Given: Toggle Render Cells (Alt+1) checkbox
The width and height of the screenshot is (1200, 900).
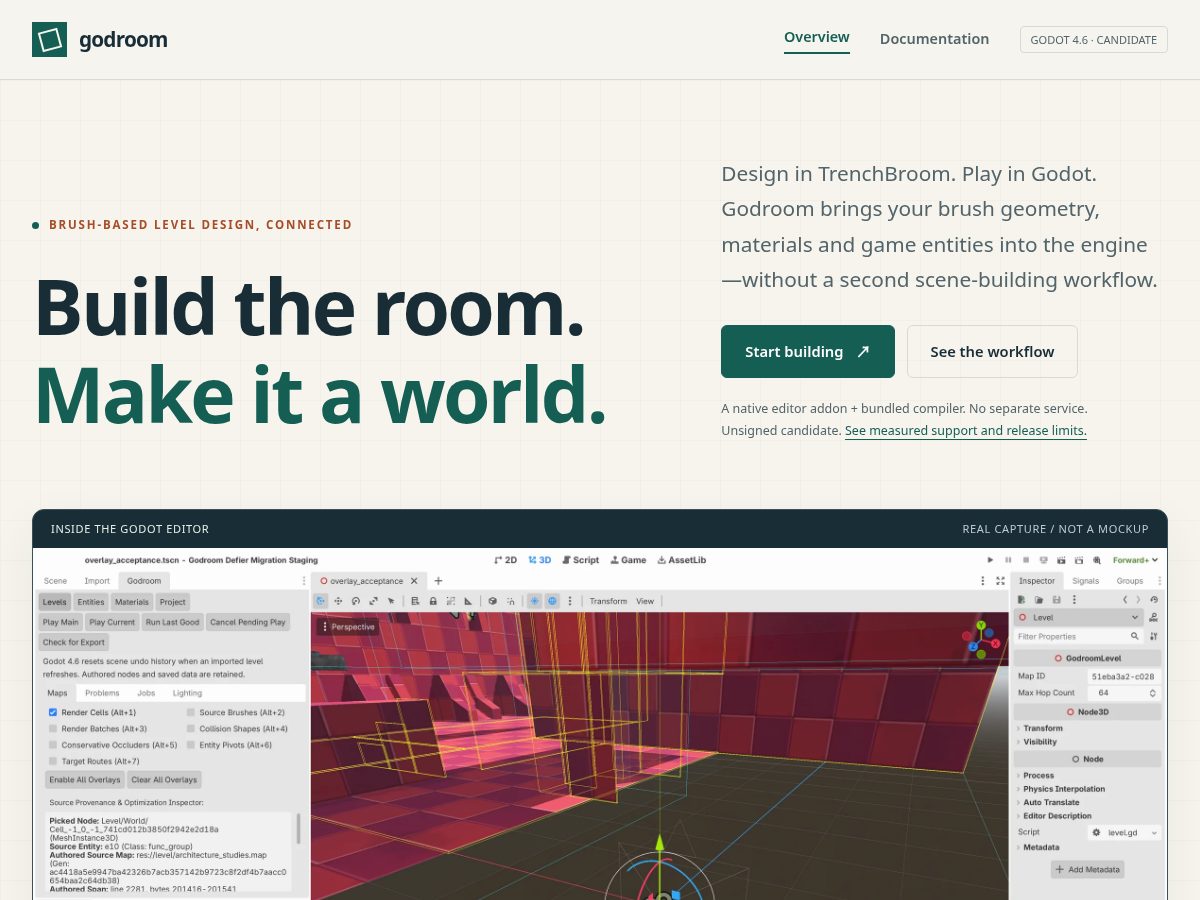Looking at the screenshot, I should tap(53, 712).
